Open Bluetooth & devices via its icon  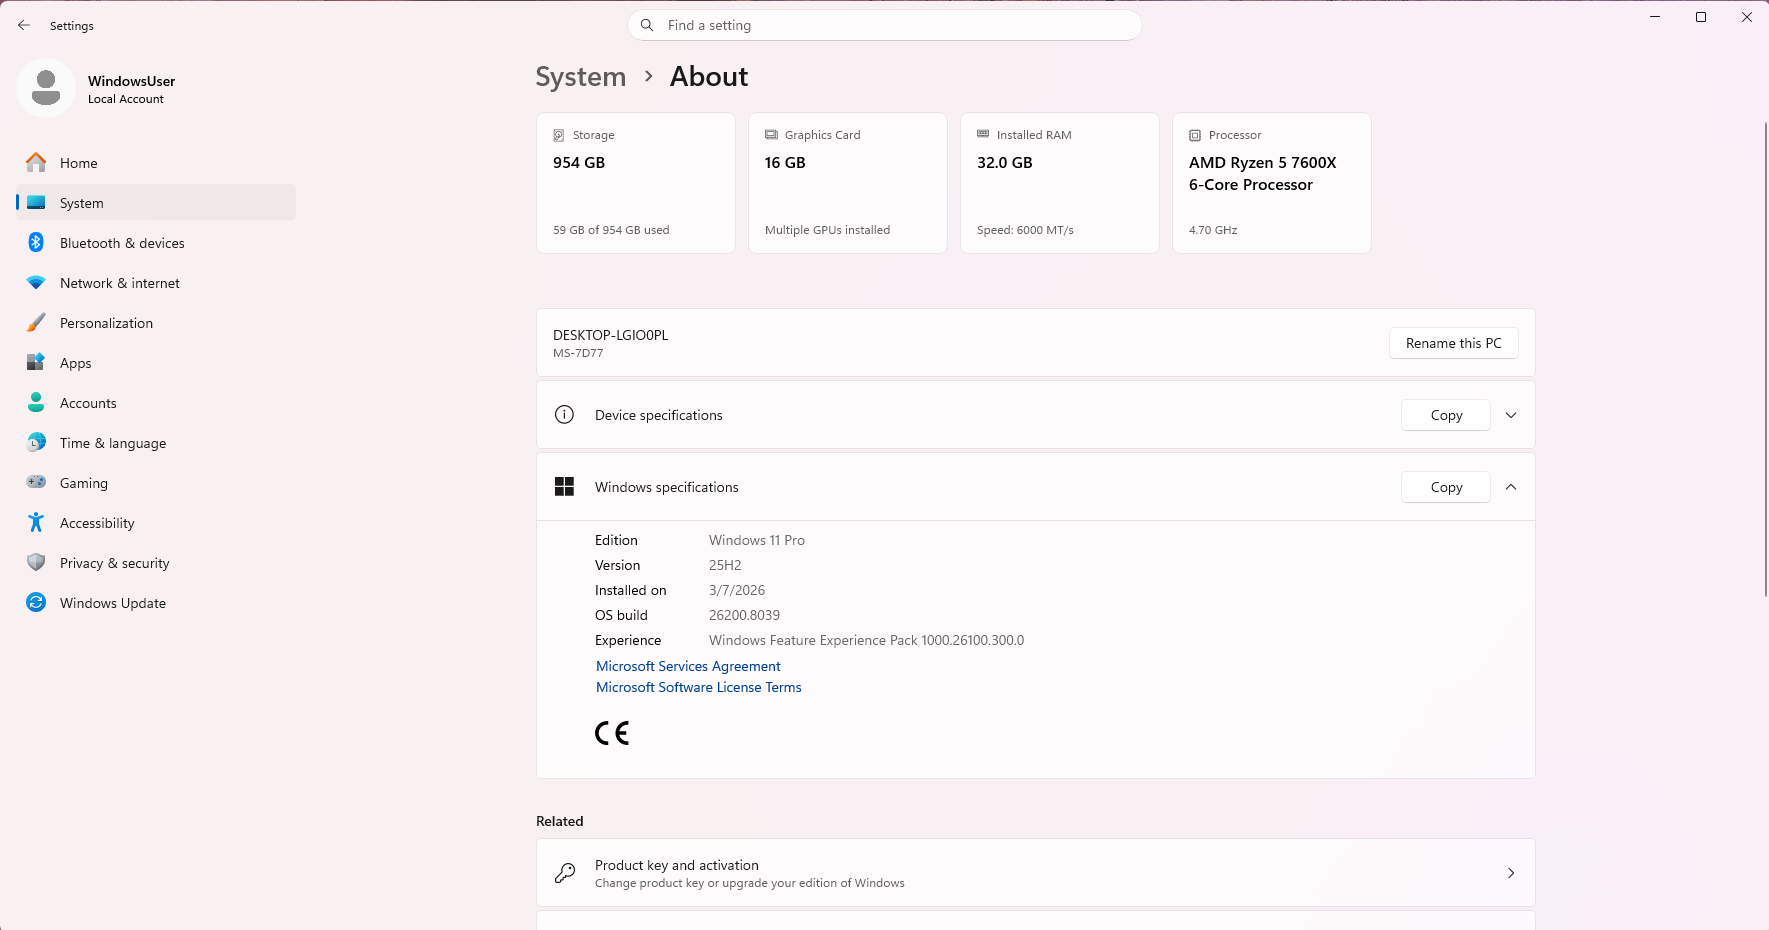coord(36,242)
